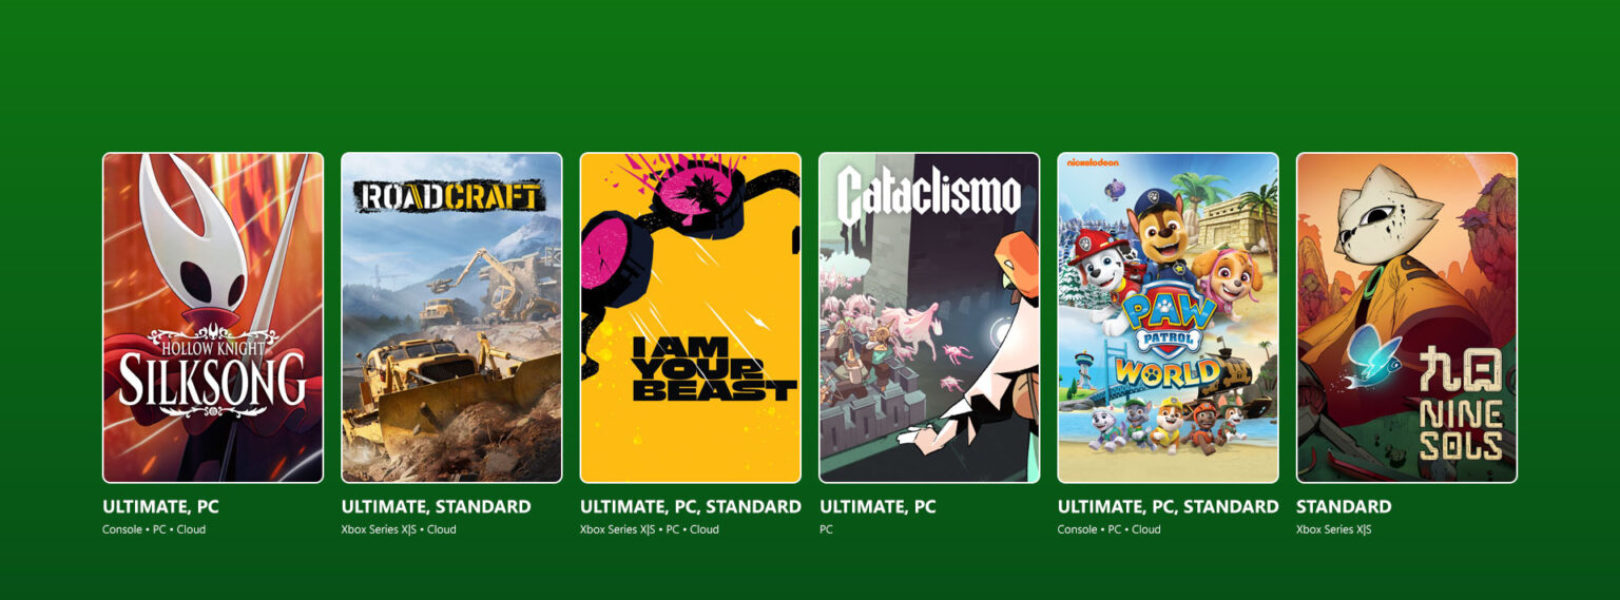Click the Nine Sols title logo
1620x600 pixels.
click(x=1461, y=405)
